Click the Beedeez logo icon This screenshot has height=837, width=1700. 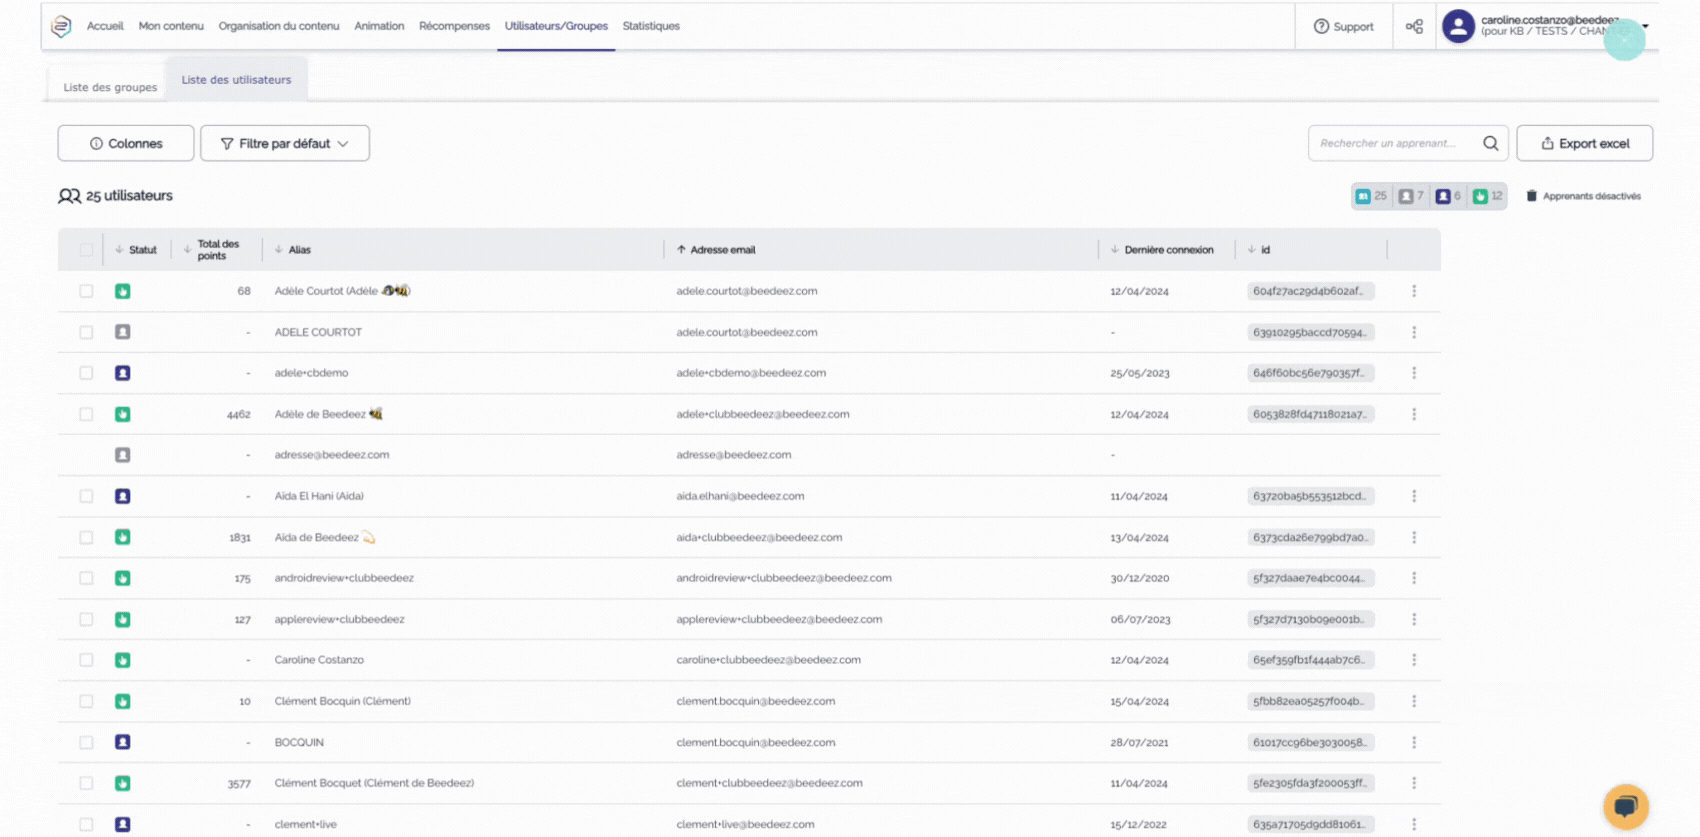point(61,26)
